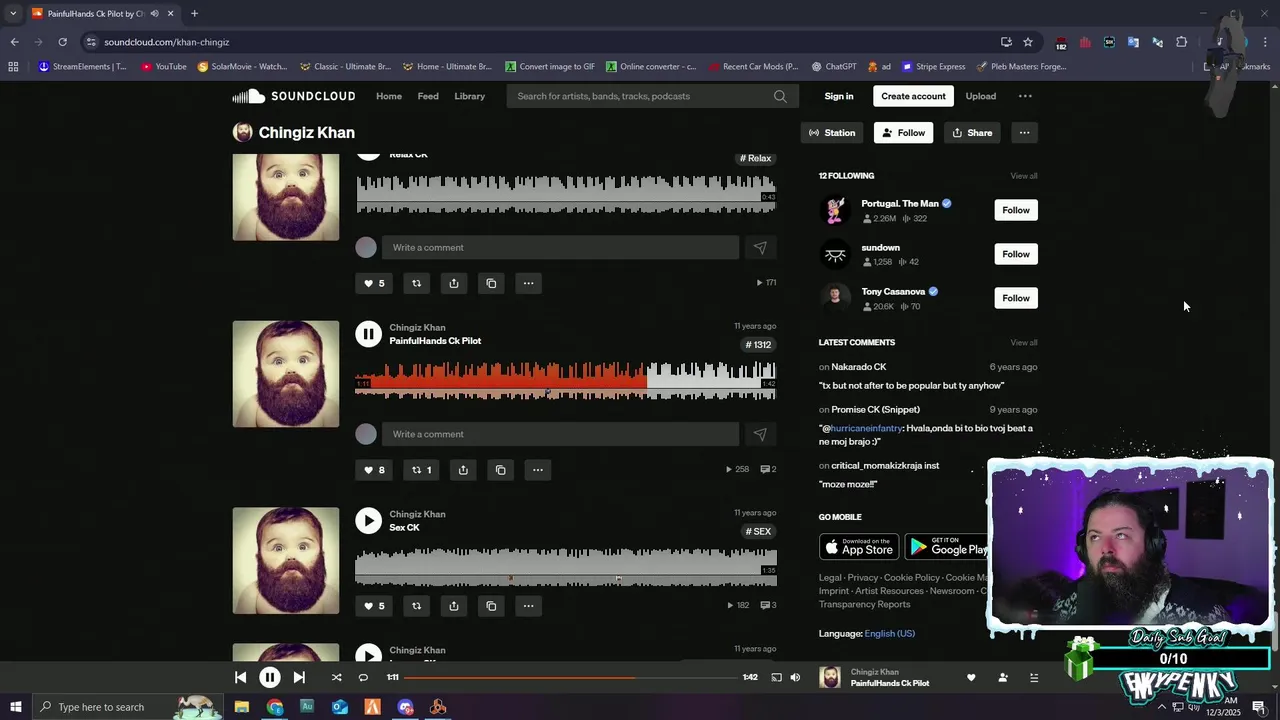1280x720 pixels.
Task: Play the Sex CK track
Action: tap(368, 520)
